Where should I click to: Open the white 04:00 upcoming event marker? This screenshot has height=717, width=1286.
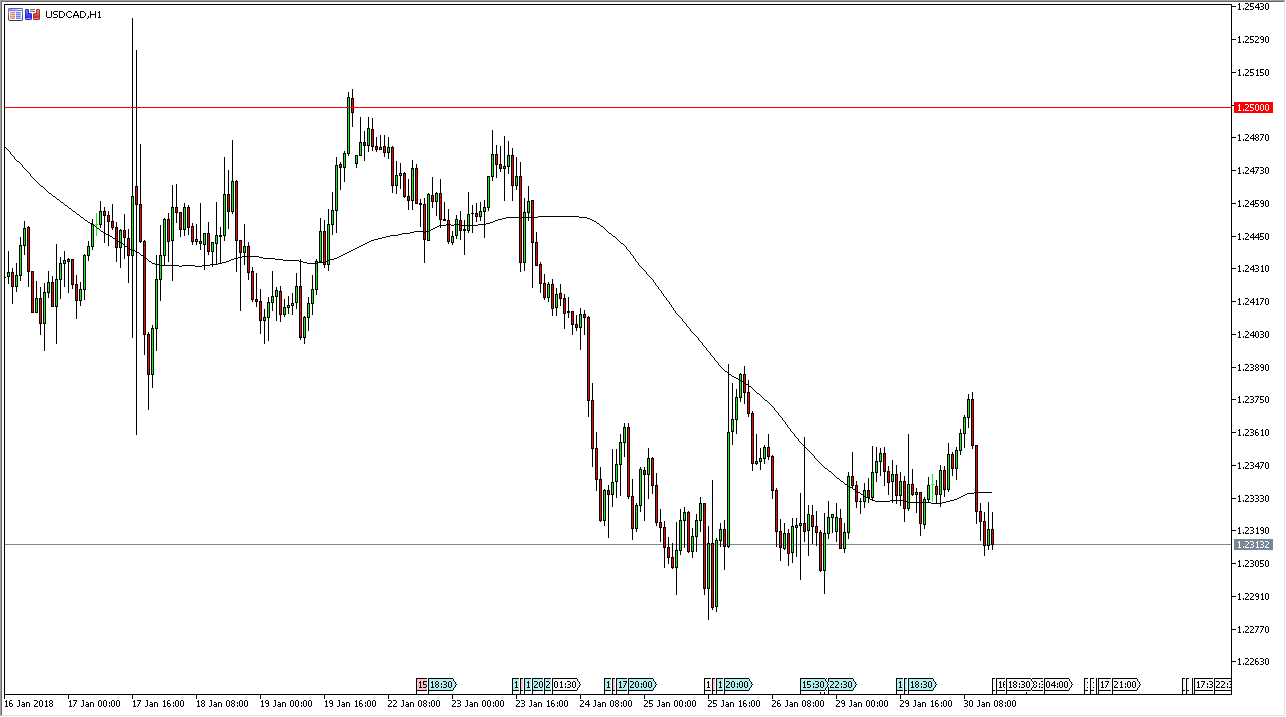click(1057, 685)
